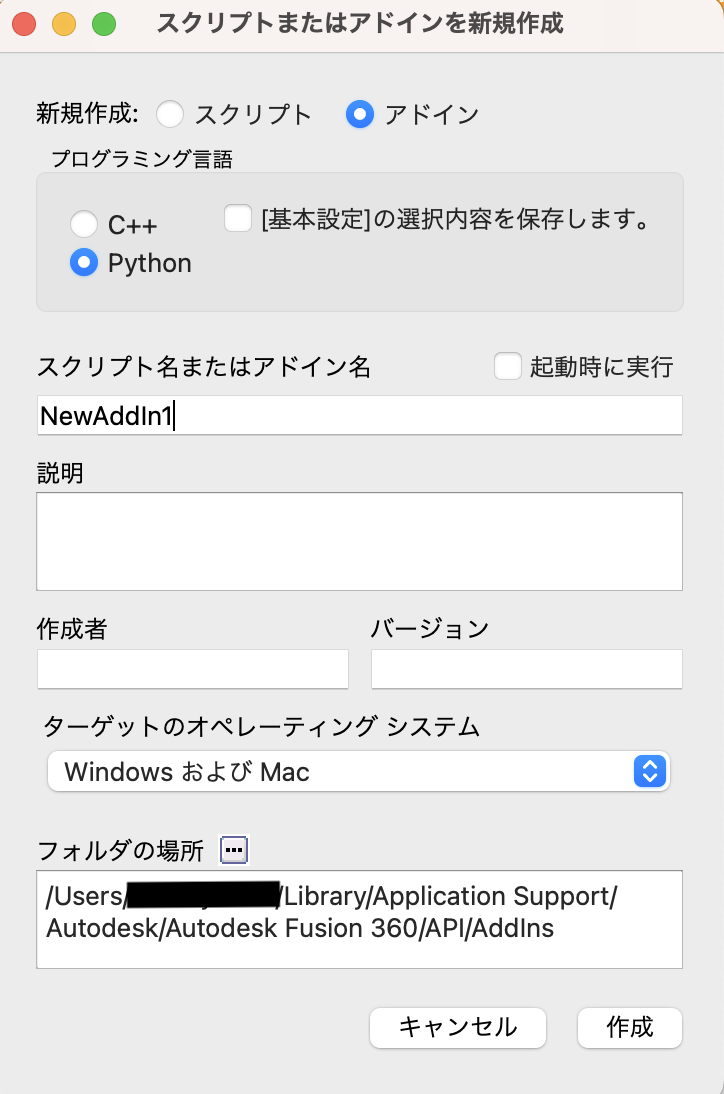Image resolution: width=724 pixels, height=1094 pixels.
Task: Choose C++ as the programming language
Action: pos(83,224)
